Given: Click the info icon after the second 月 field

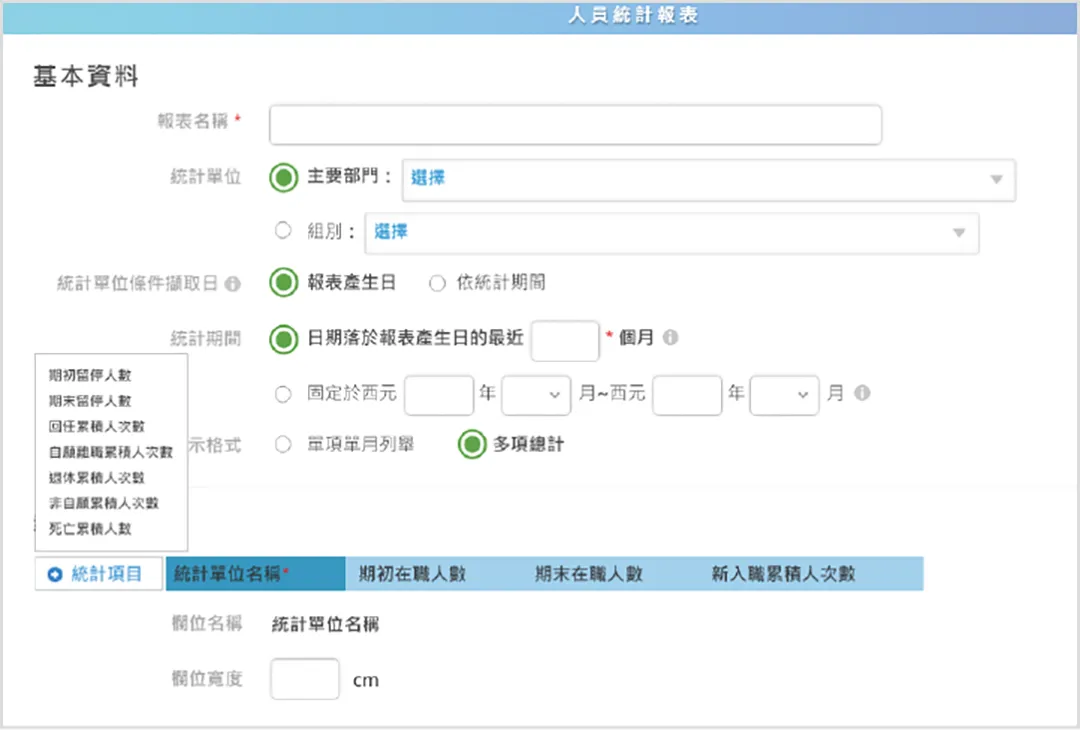Looking at the screenshot, I should click(x=863, y=395).
